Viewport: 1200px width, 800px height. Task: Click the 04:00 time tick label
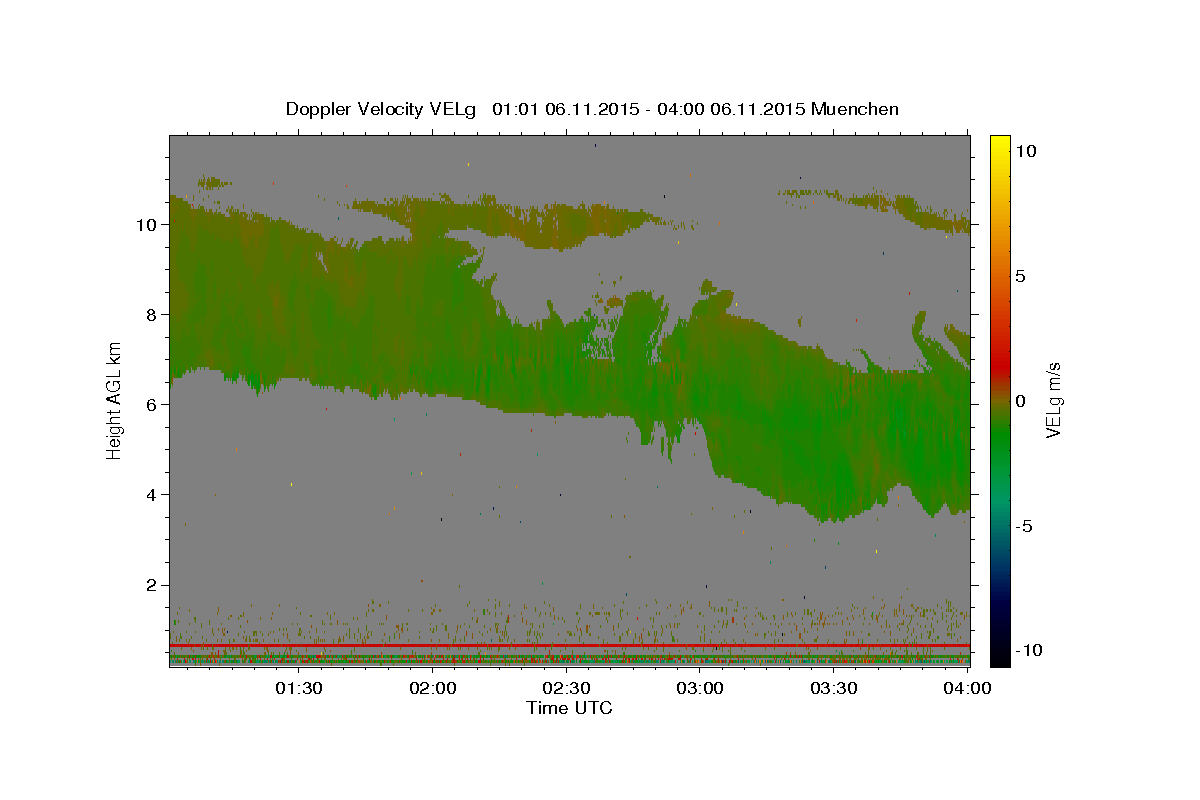click(x=968, y=688)
